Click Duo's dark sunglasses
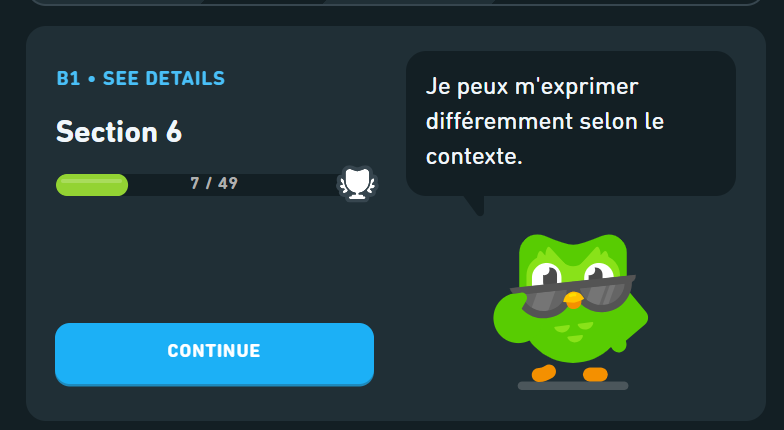Image resolution: width=784 pixels, height=430 pixels. pos(573,296)
